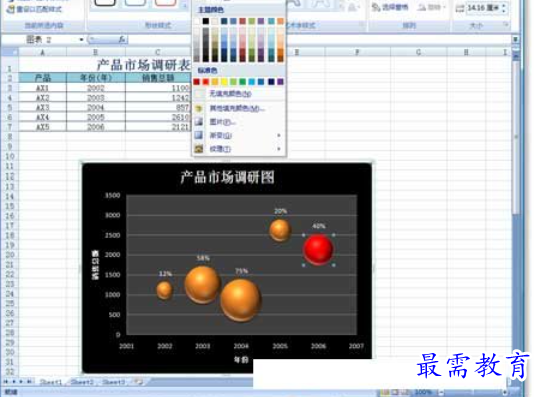Expand the Gradient submenu arrow
Screen dimensions: 538x397
pyautogui.click(x=279, y=136)
